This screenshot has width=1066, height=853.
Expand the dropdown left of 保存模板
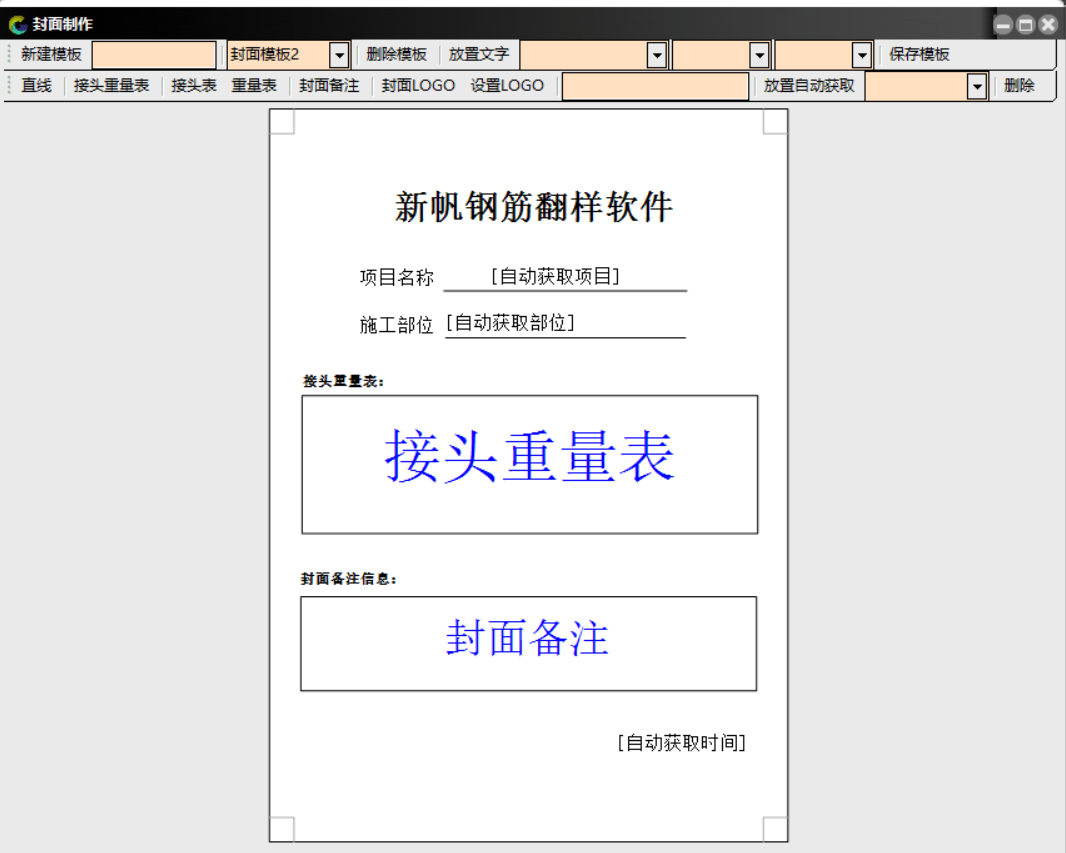862,55
